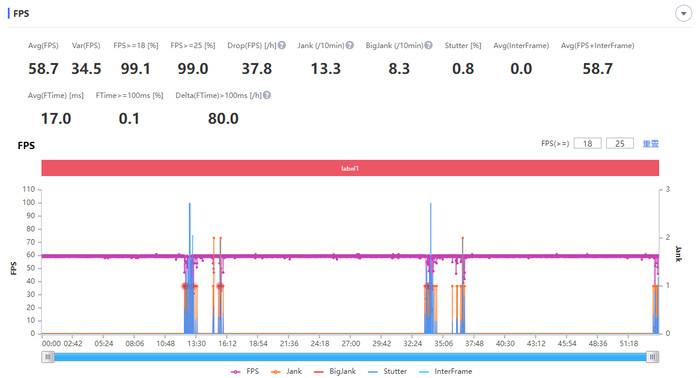This screenshot has width=700, height=378.
Task: Select the red label1 bar
Action: click(x=350, y=168)
